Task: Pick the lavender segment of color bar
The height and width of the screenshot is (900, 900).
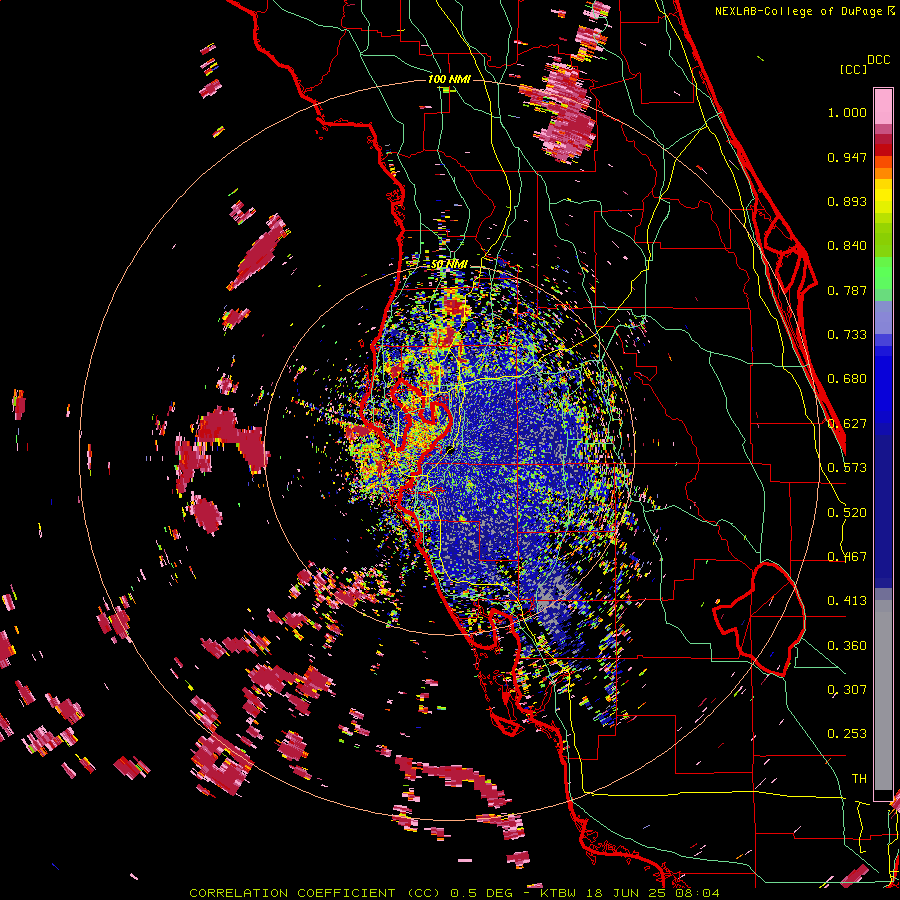Action: (x=883, y=317)
